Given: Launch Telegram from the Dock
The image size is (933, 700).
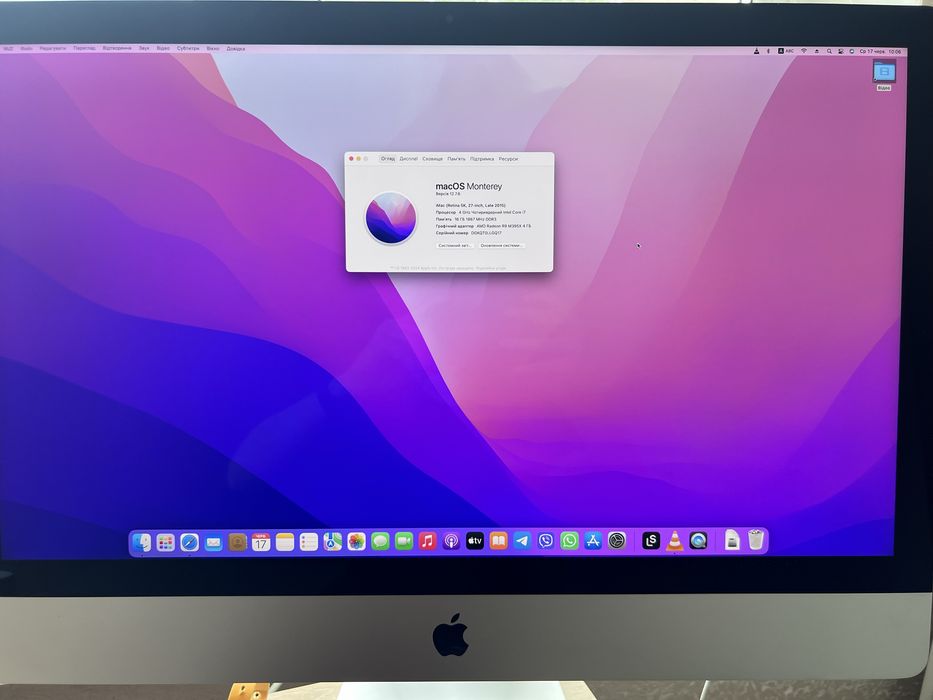Looking at the screenshot, I should click(x=522, y=540).
